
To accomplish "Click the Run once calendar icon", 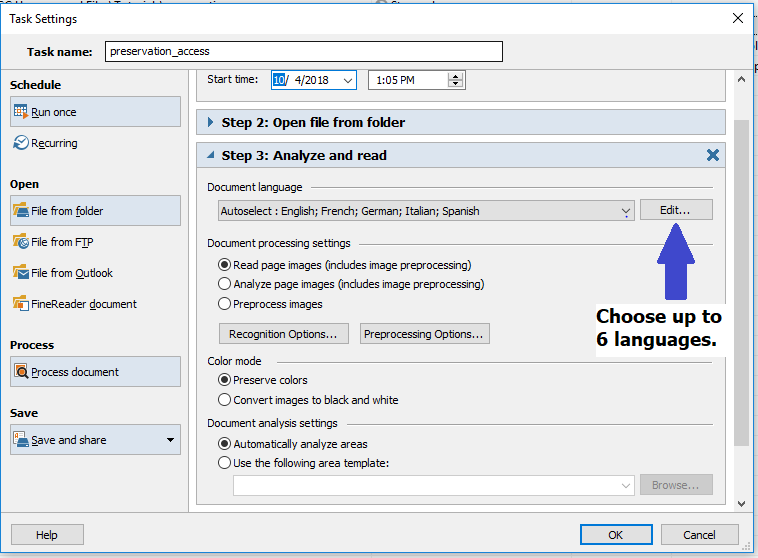I will click(21, 112).
